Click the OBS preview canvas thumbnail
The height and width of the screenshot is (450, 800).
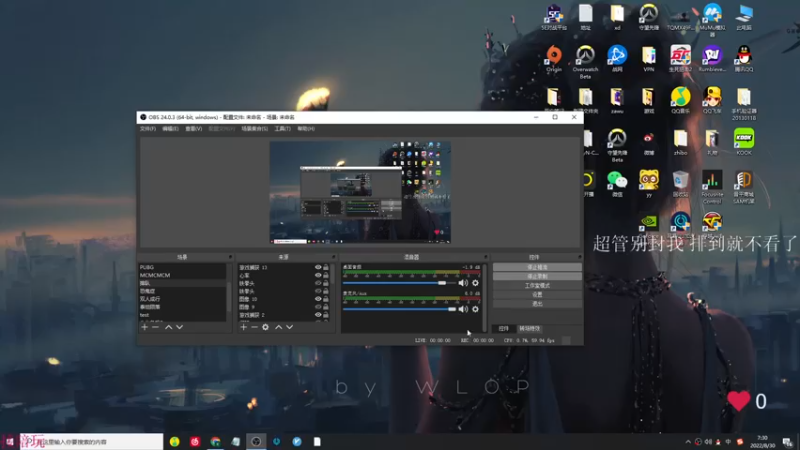(360, 192)
